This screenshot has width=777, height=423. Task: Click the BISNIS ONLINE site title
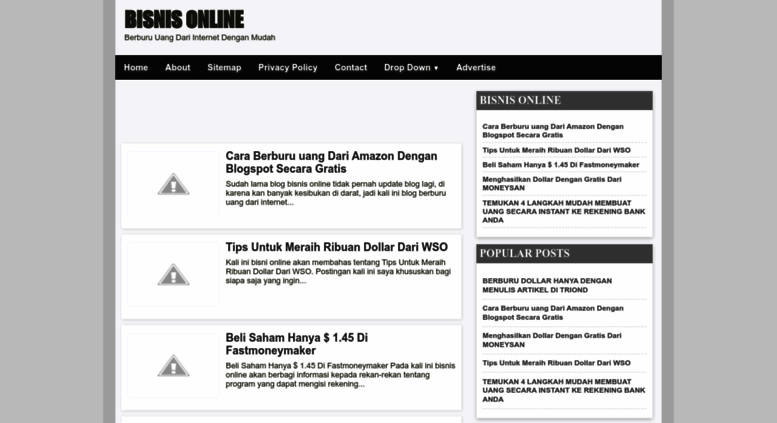184,19
